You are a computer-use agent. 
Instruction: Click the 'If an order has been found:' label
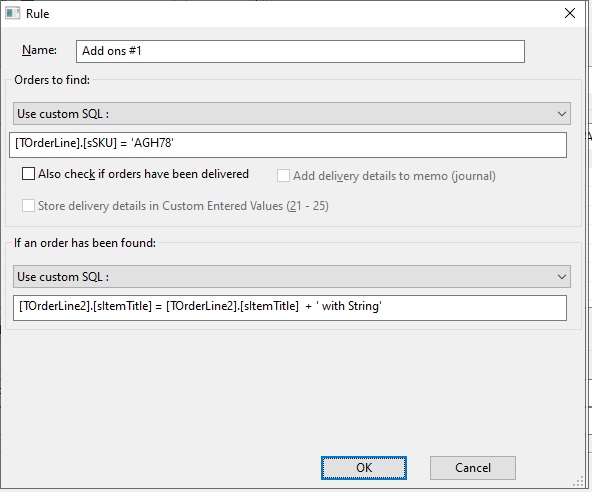pyautogui.click(x=85, y=242)
